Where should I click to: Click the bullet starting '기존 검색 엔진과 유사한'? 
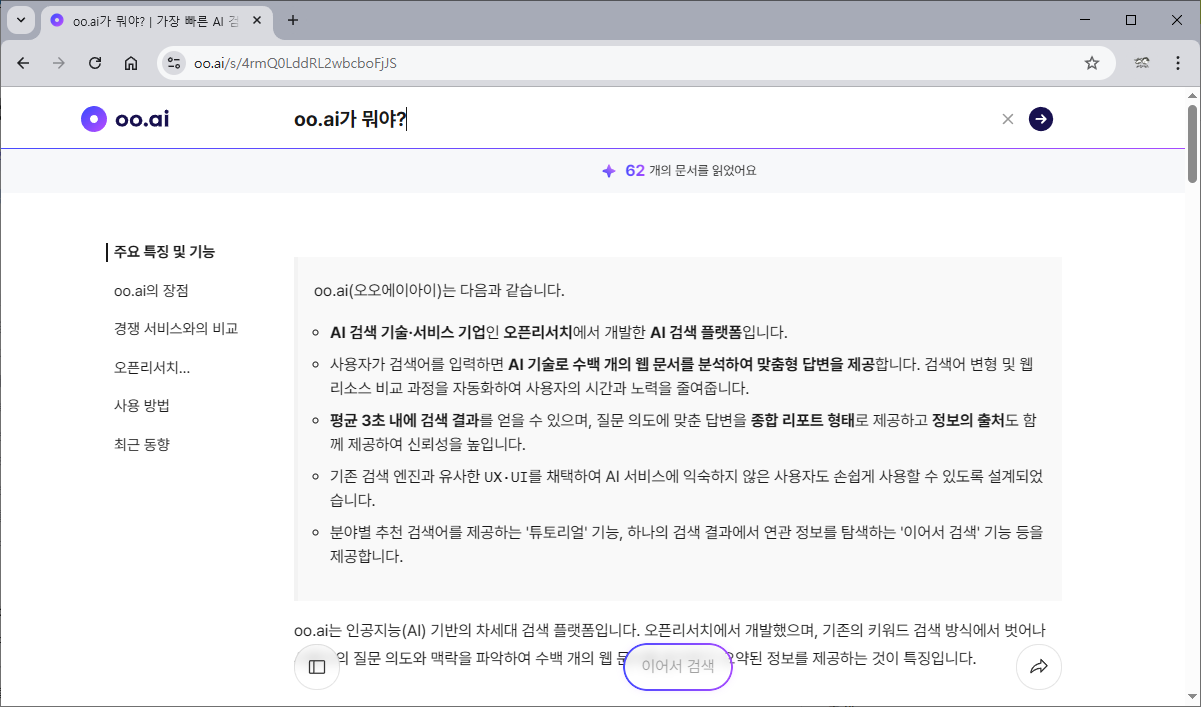click(686, 488)
